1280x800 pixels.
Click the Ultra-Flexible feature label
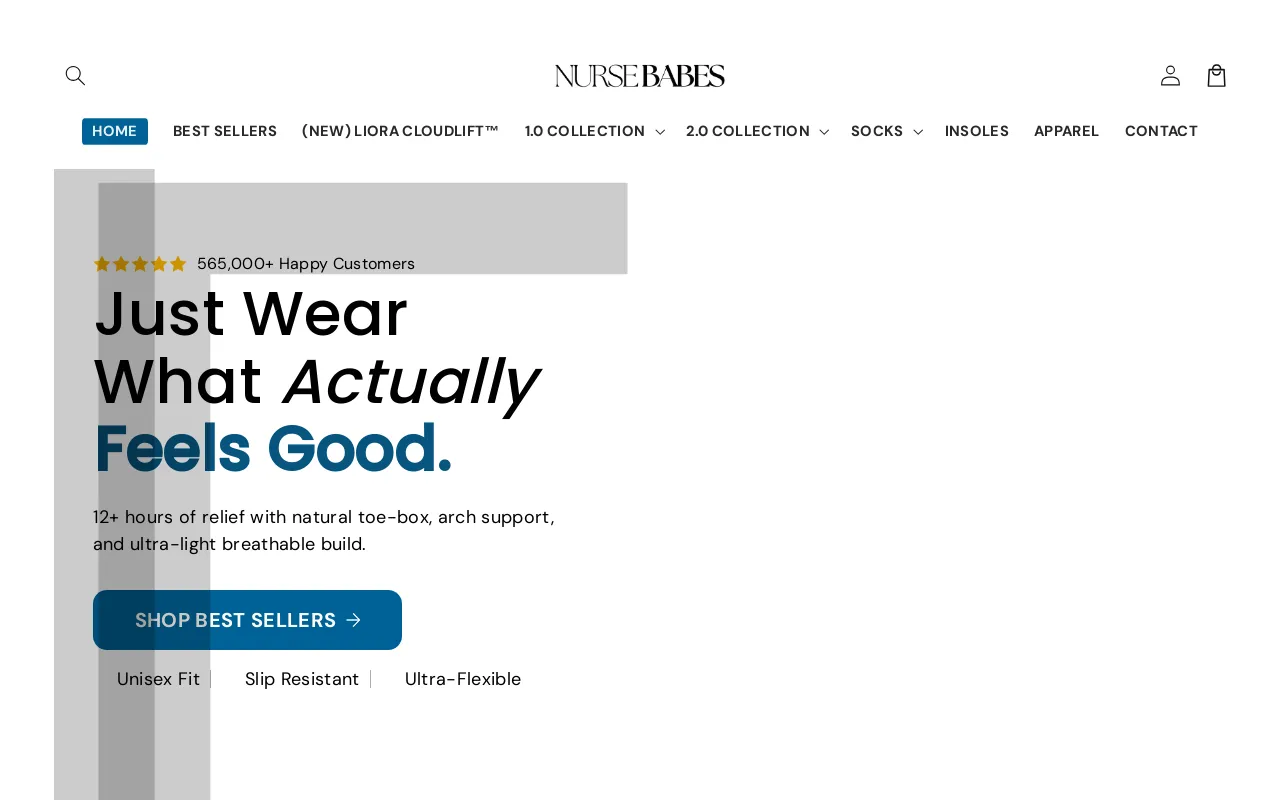click(x=463, y=679)
